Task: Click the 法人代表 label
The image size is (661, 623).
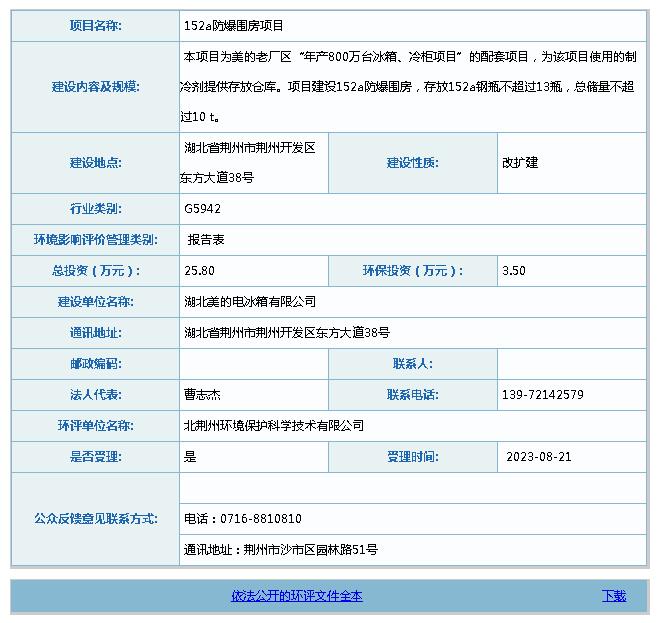Action: [96, 395]
